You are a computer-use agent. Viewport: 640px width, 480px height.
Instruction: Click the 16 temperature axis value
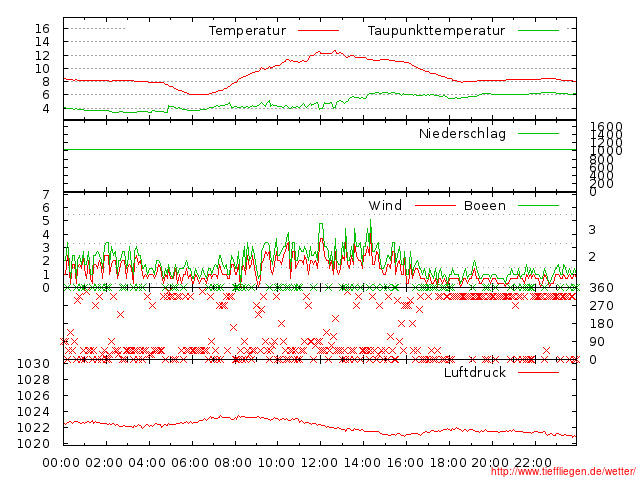click(x=42, y=29)
